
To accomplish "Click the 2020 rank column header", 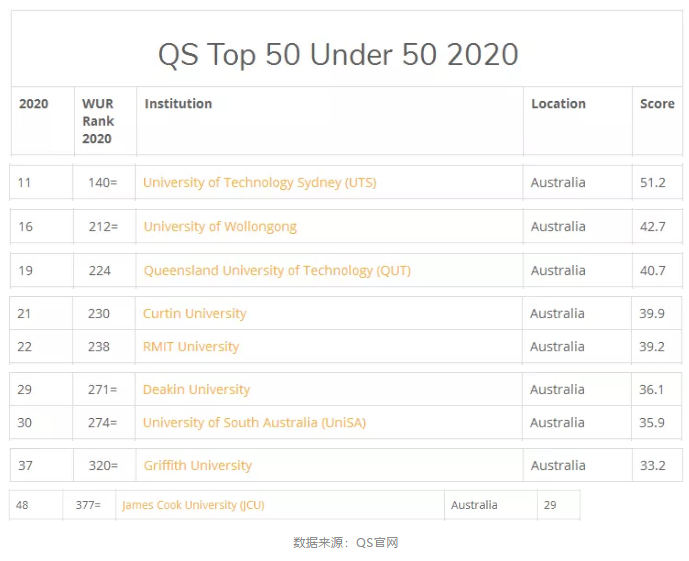I will (x=34, y=104).
